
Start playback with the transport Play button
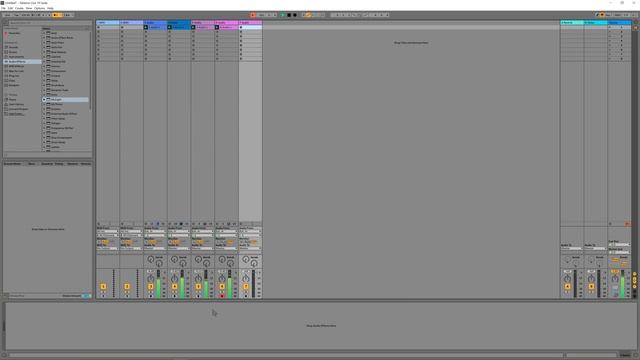point(283,15)
